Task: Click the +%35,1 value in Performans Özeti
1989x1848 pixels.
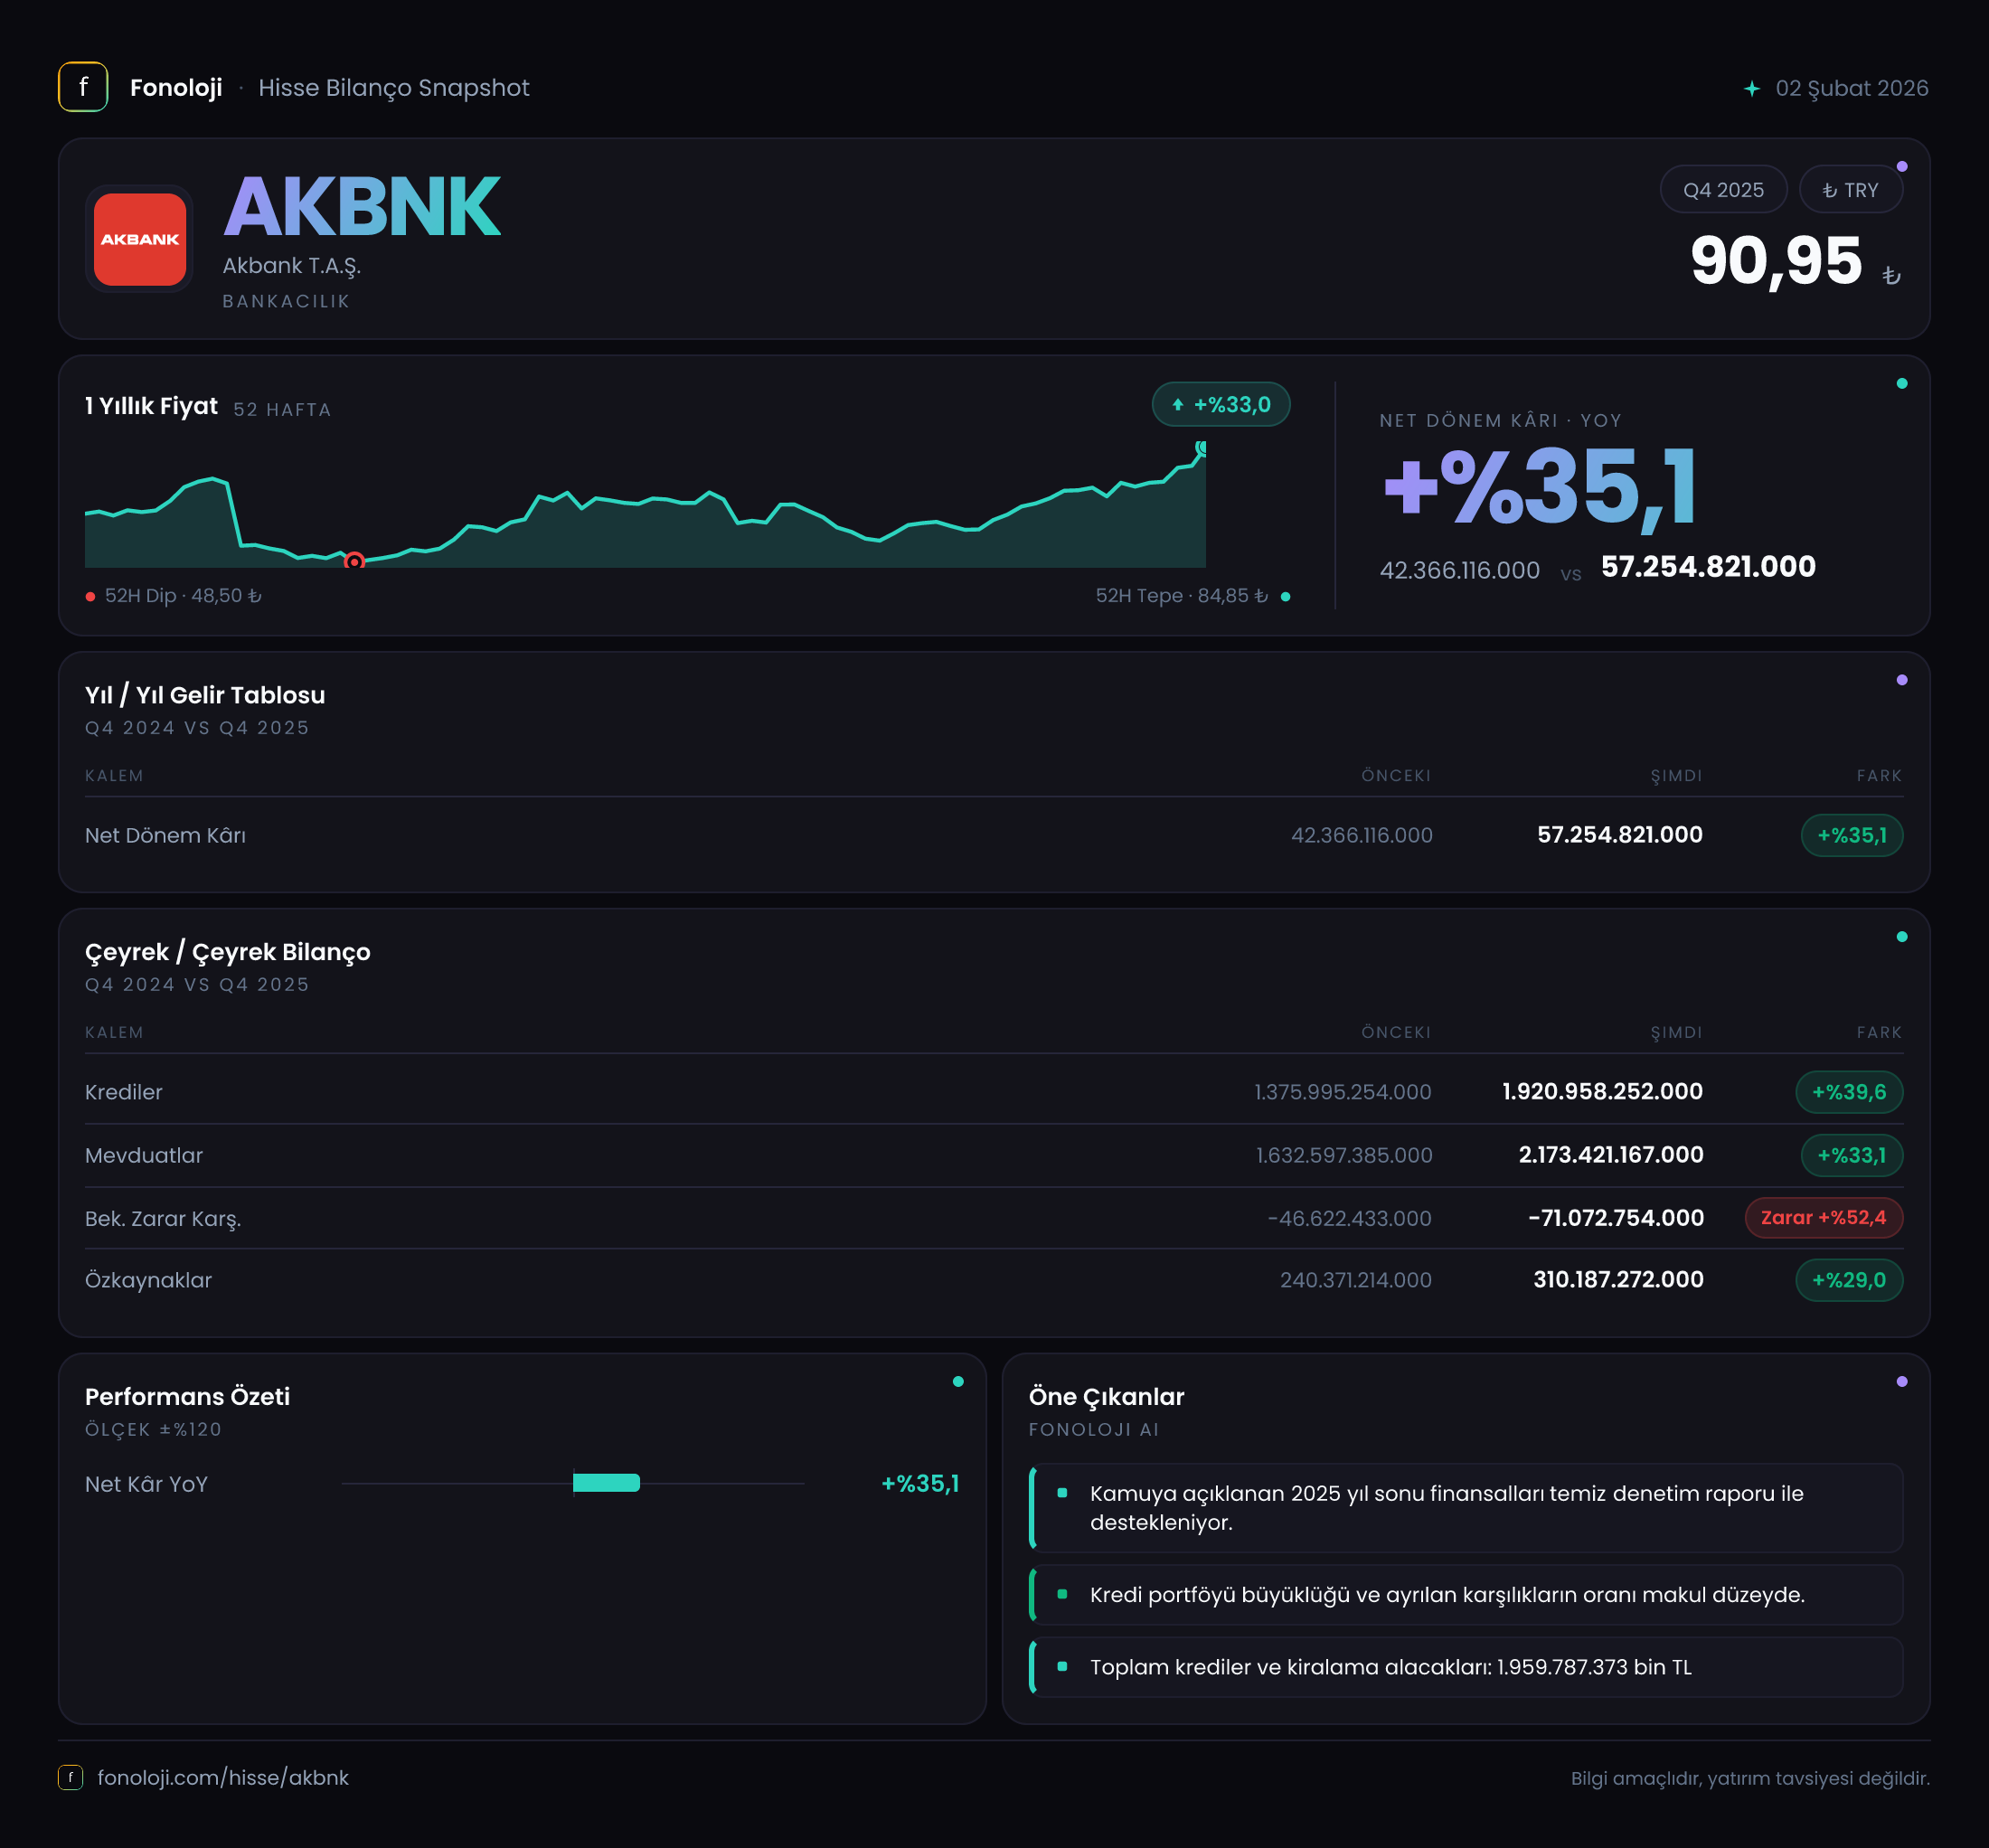Action: pyautogui.click(x=920, y=1483)
